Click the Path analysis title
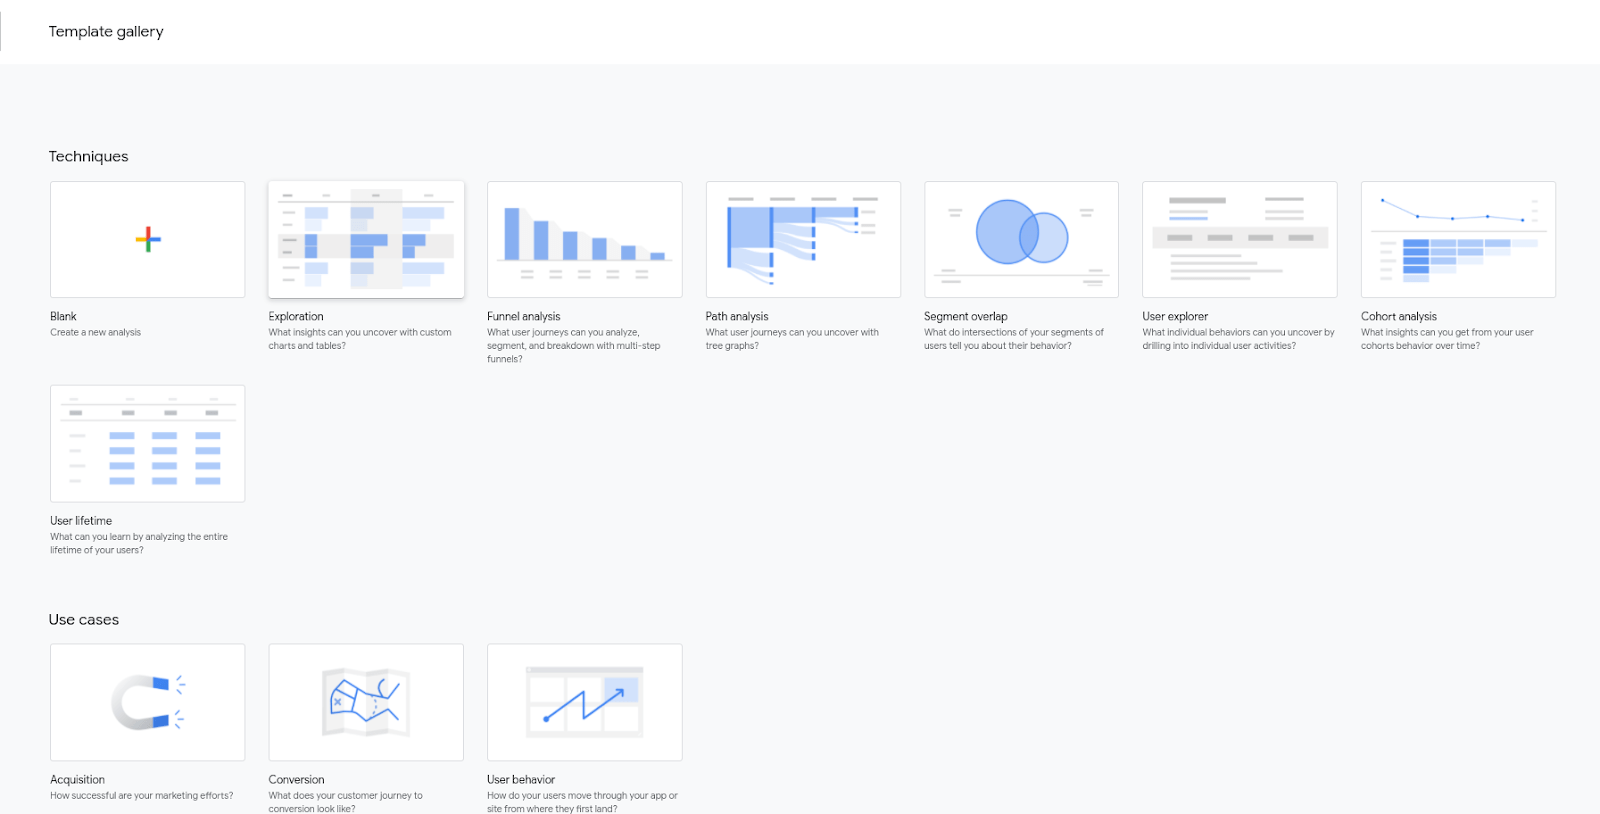The width and height of the screenshot is (1600, 814). point(737,316)
